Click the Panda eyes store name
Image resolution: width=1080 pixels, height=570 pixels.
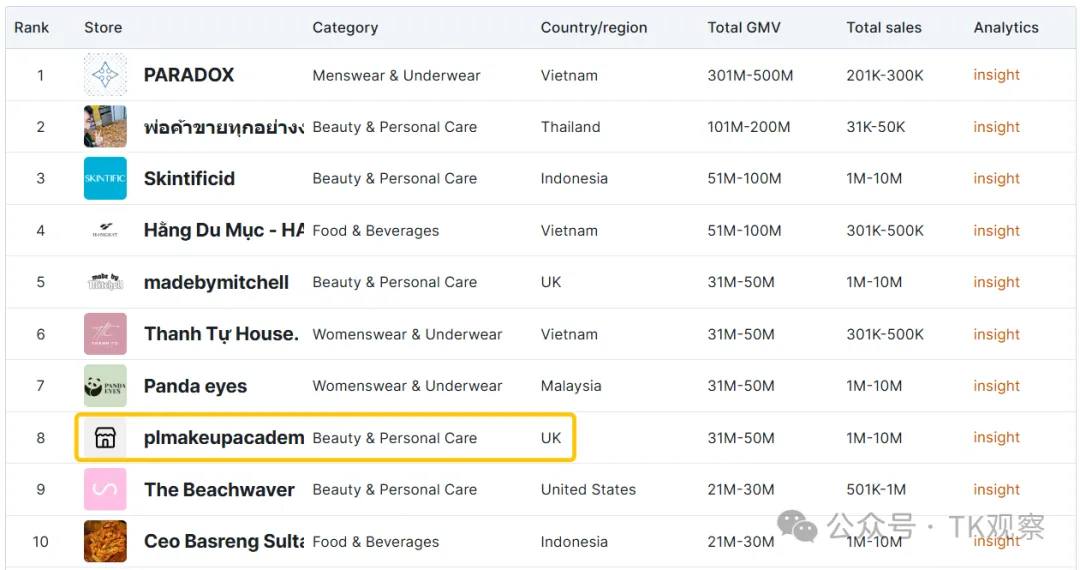point(195,386)
